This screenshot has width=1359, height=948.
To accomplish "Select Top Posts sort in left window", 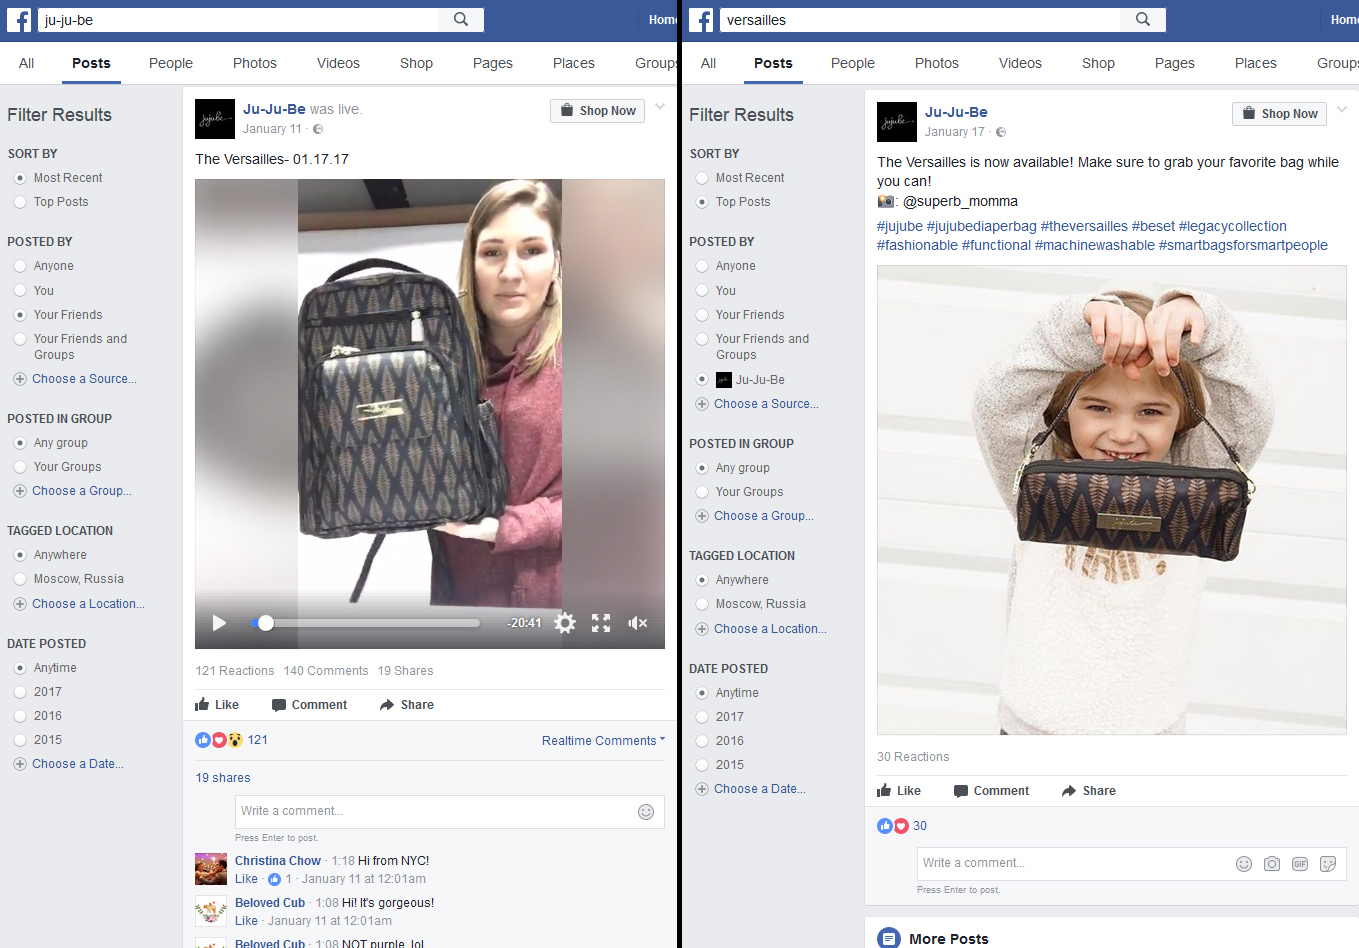I will click(20, 202).
